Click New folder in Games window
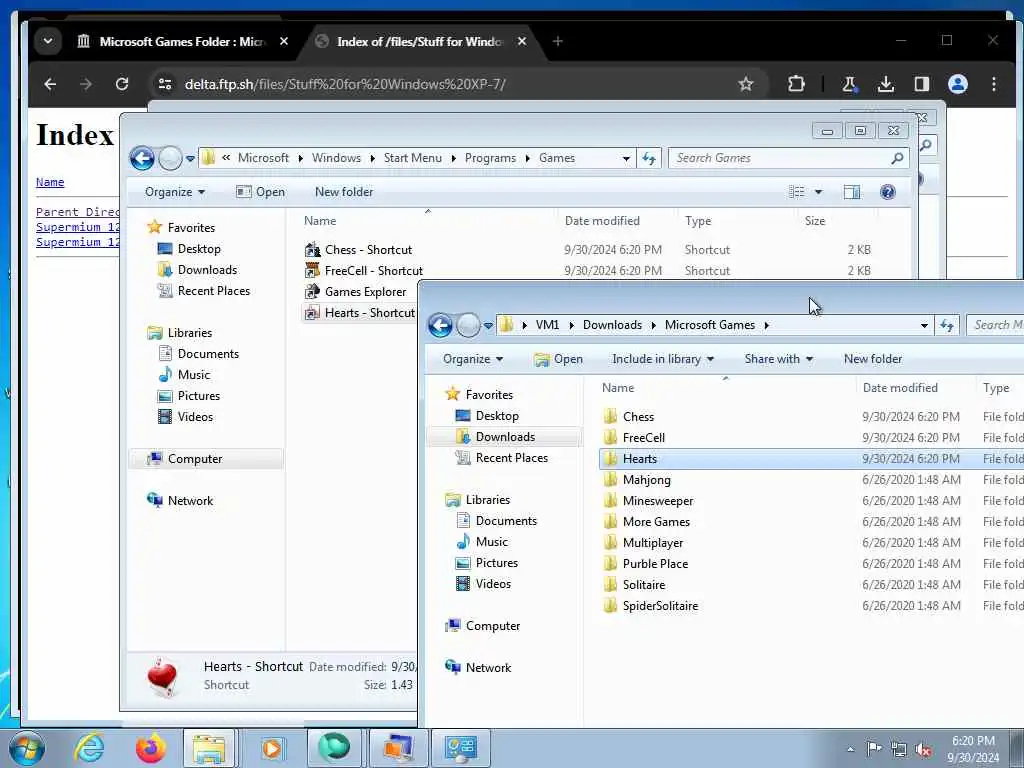The width and height of the screenshot is (1024, 768). pos(344,192)
